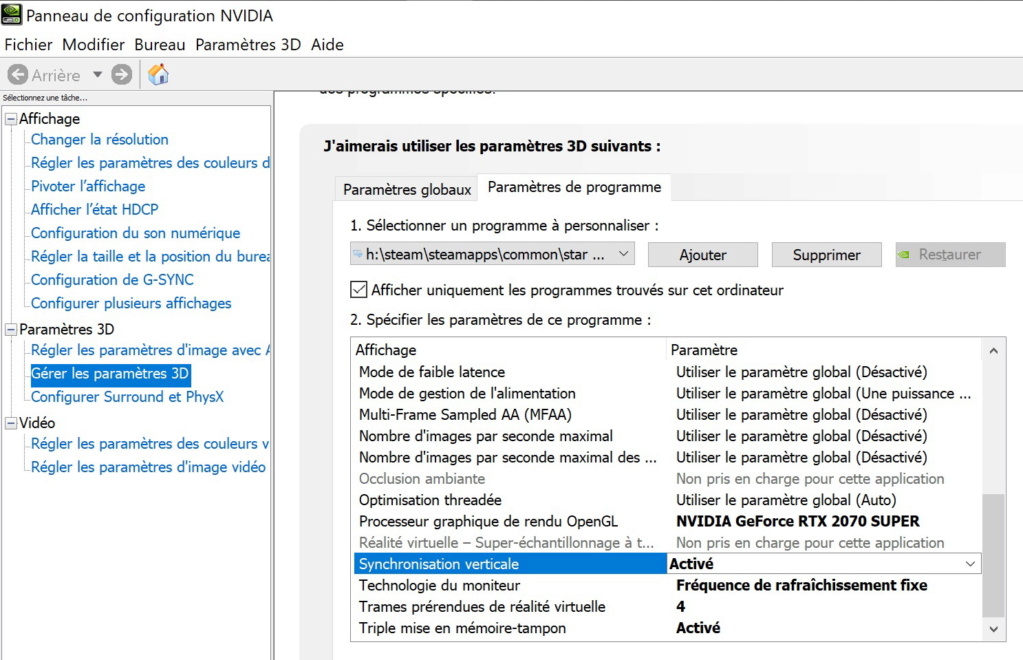Open Régler les paramètres des couleurs vidéo
Screen dimensions: 1023x660
[150, 444]
